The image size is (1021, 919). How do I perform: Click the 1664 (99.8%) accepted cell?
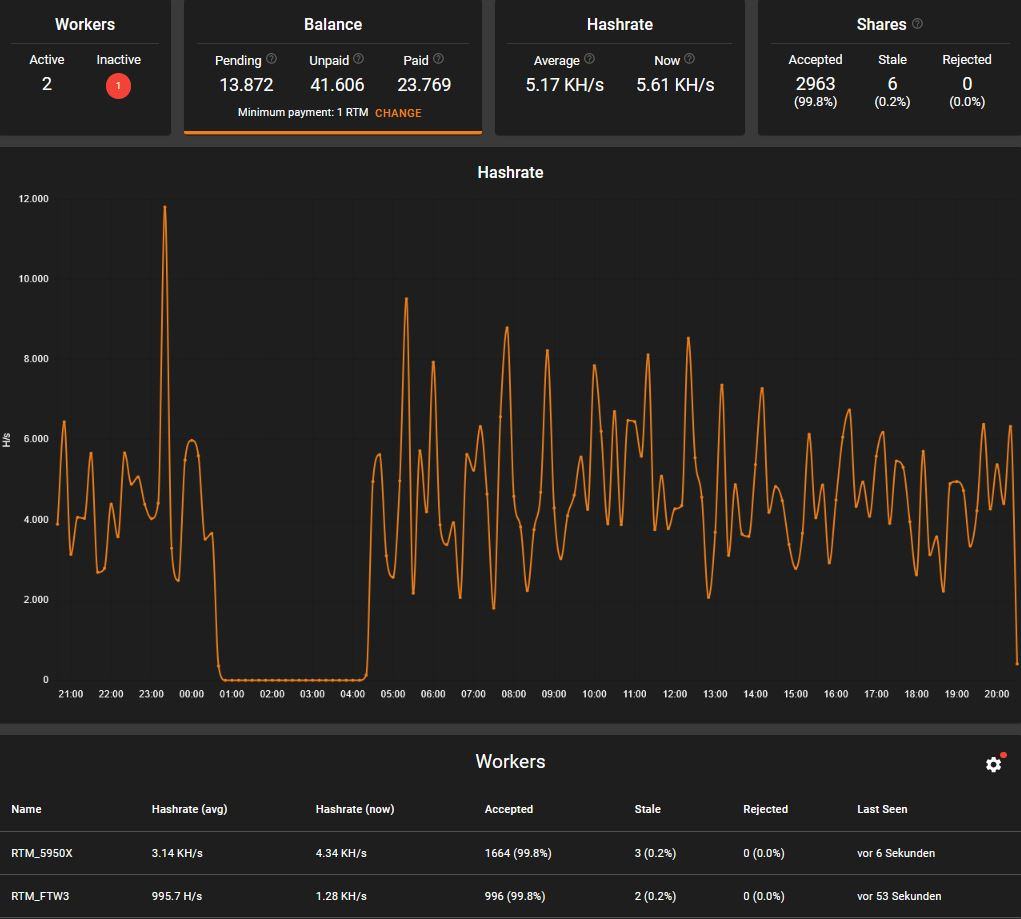(518, 853)
